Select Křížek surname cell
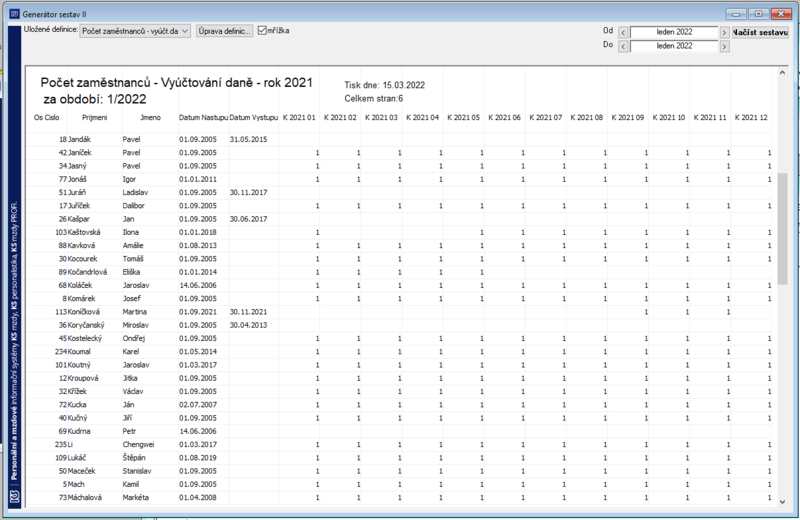The image size is (800, 520). click(x=77, y=391)
